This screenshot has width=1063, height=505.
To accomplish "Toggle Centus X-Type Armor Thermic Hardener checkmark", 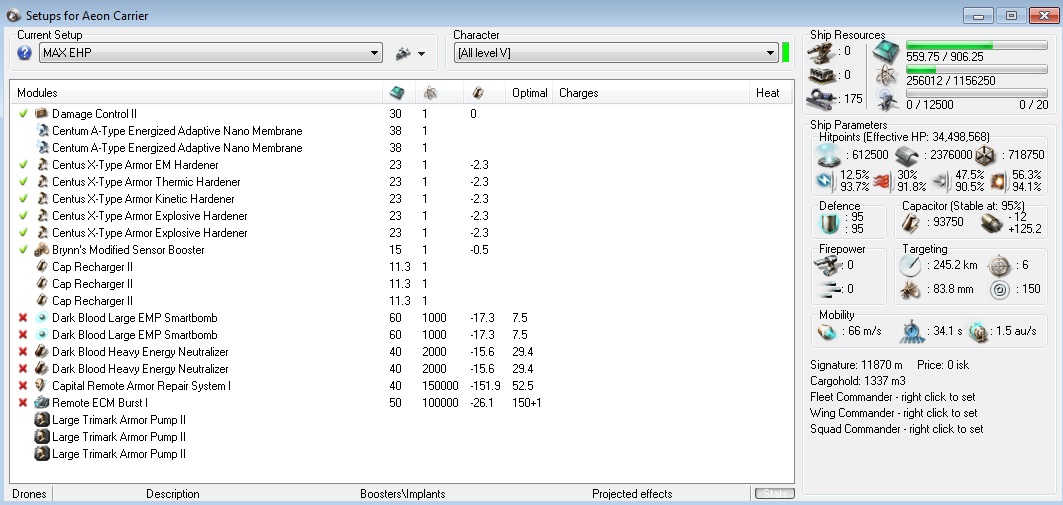I will point(23,182).
